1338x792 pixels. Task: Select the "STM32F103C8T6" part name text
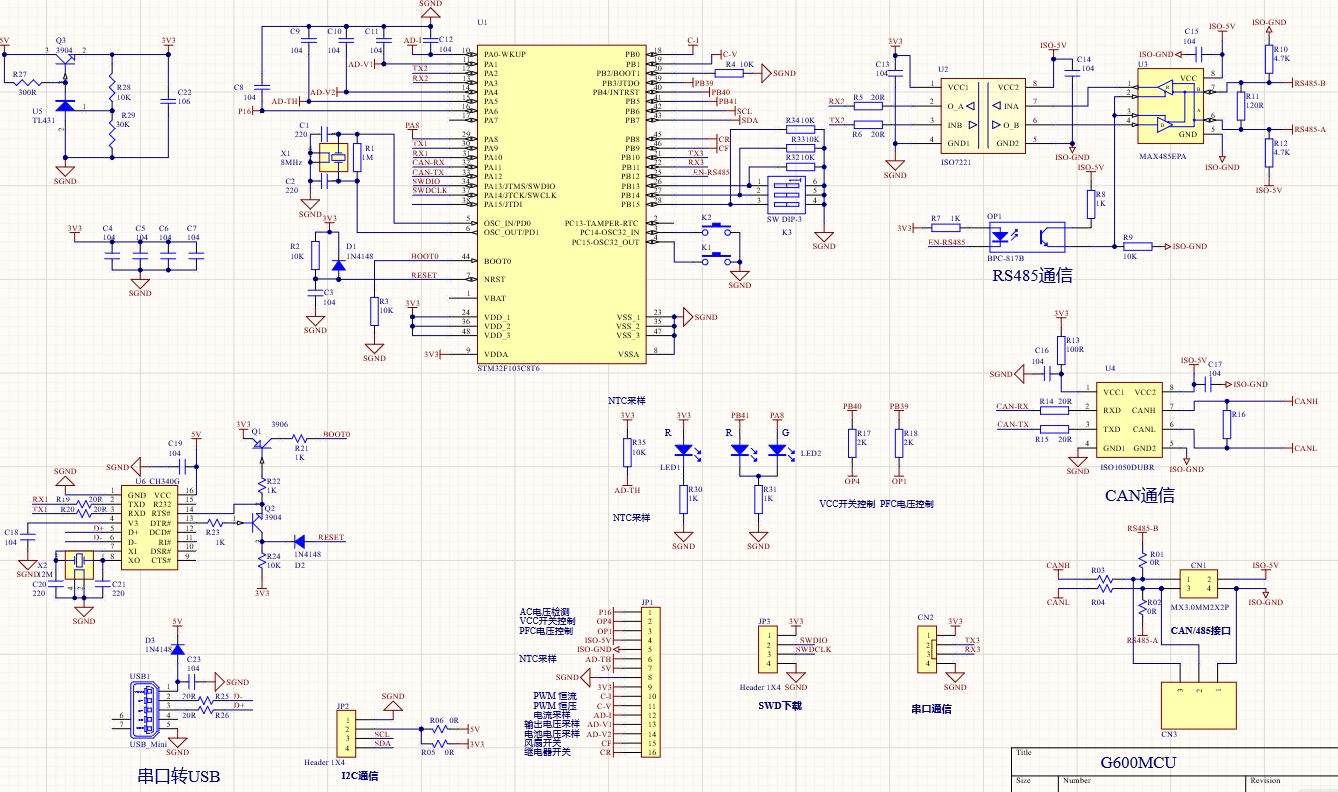[508, 369]
